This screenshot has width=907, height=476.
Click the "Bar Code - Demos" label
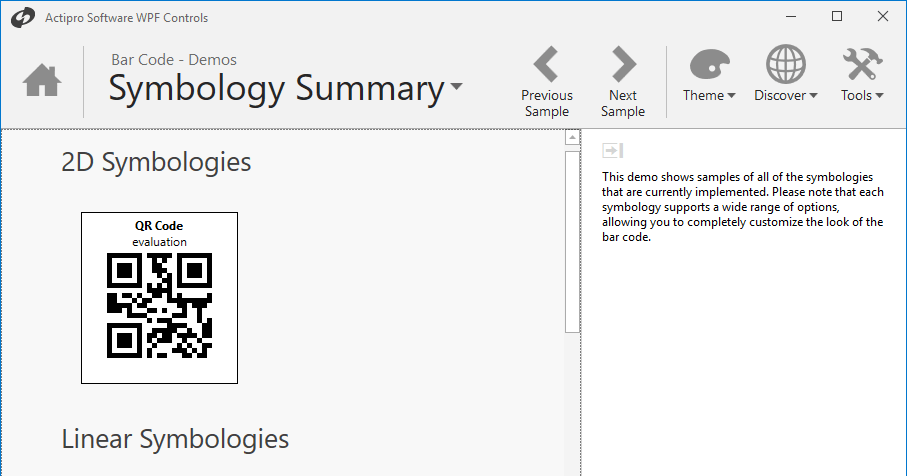[174, 60]
